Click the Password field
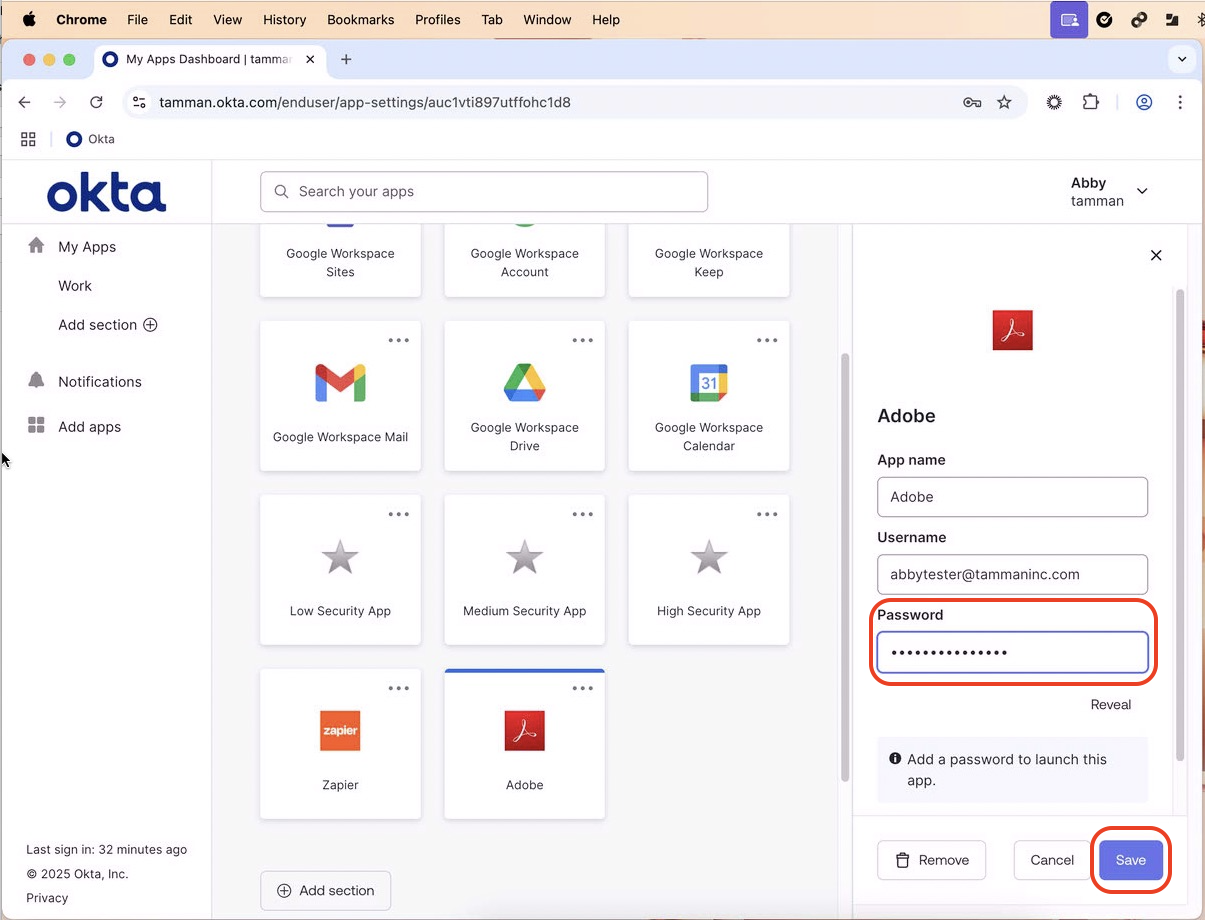 click(x=1012, y=652)
